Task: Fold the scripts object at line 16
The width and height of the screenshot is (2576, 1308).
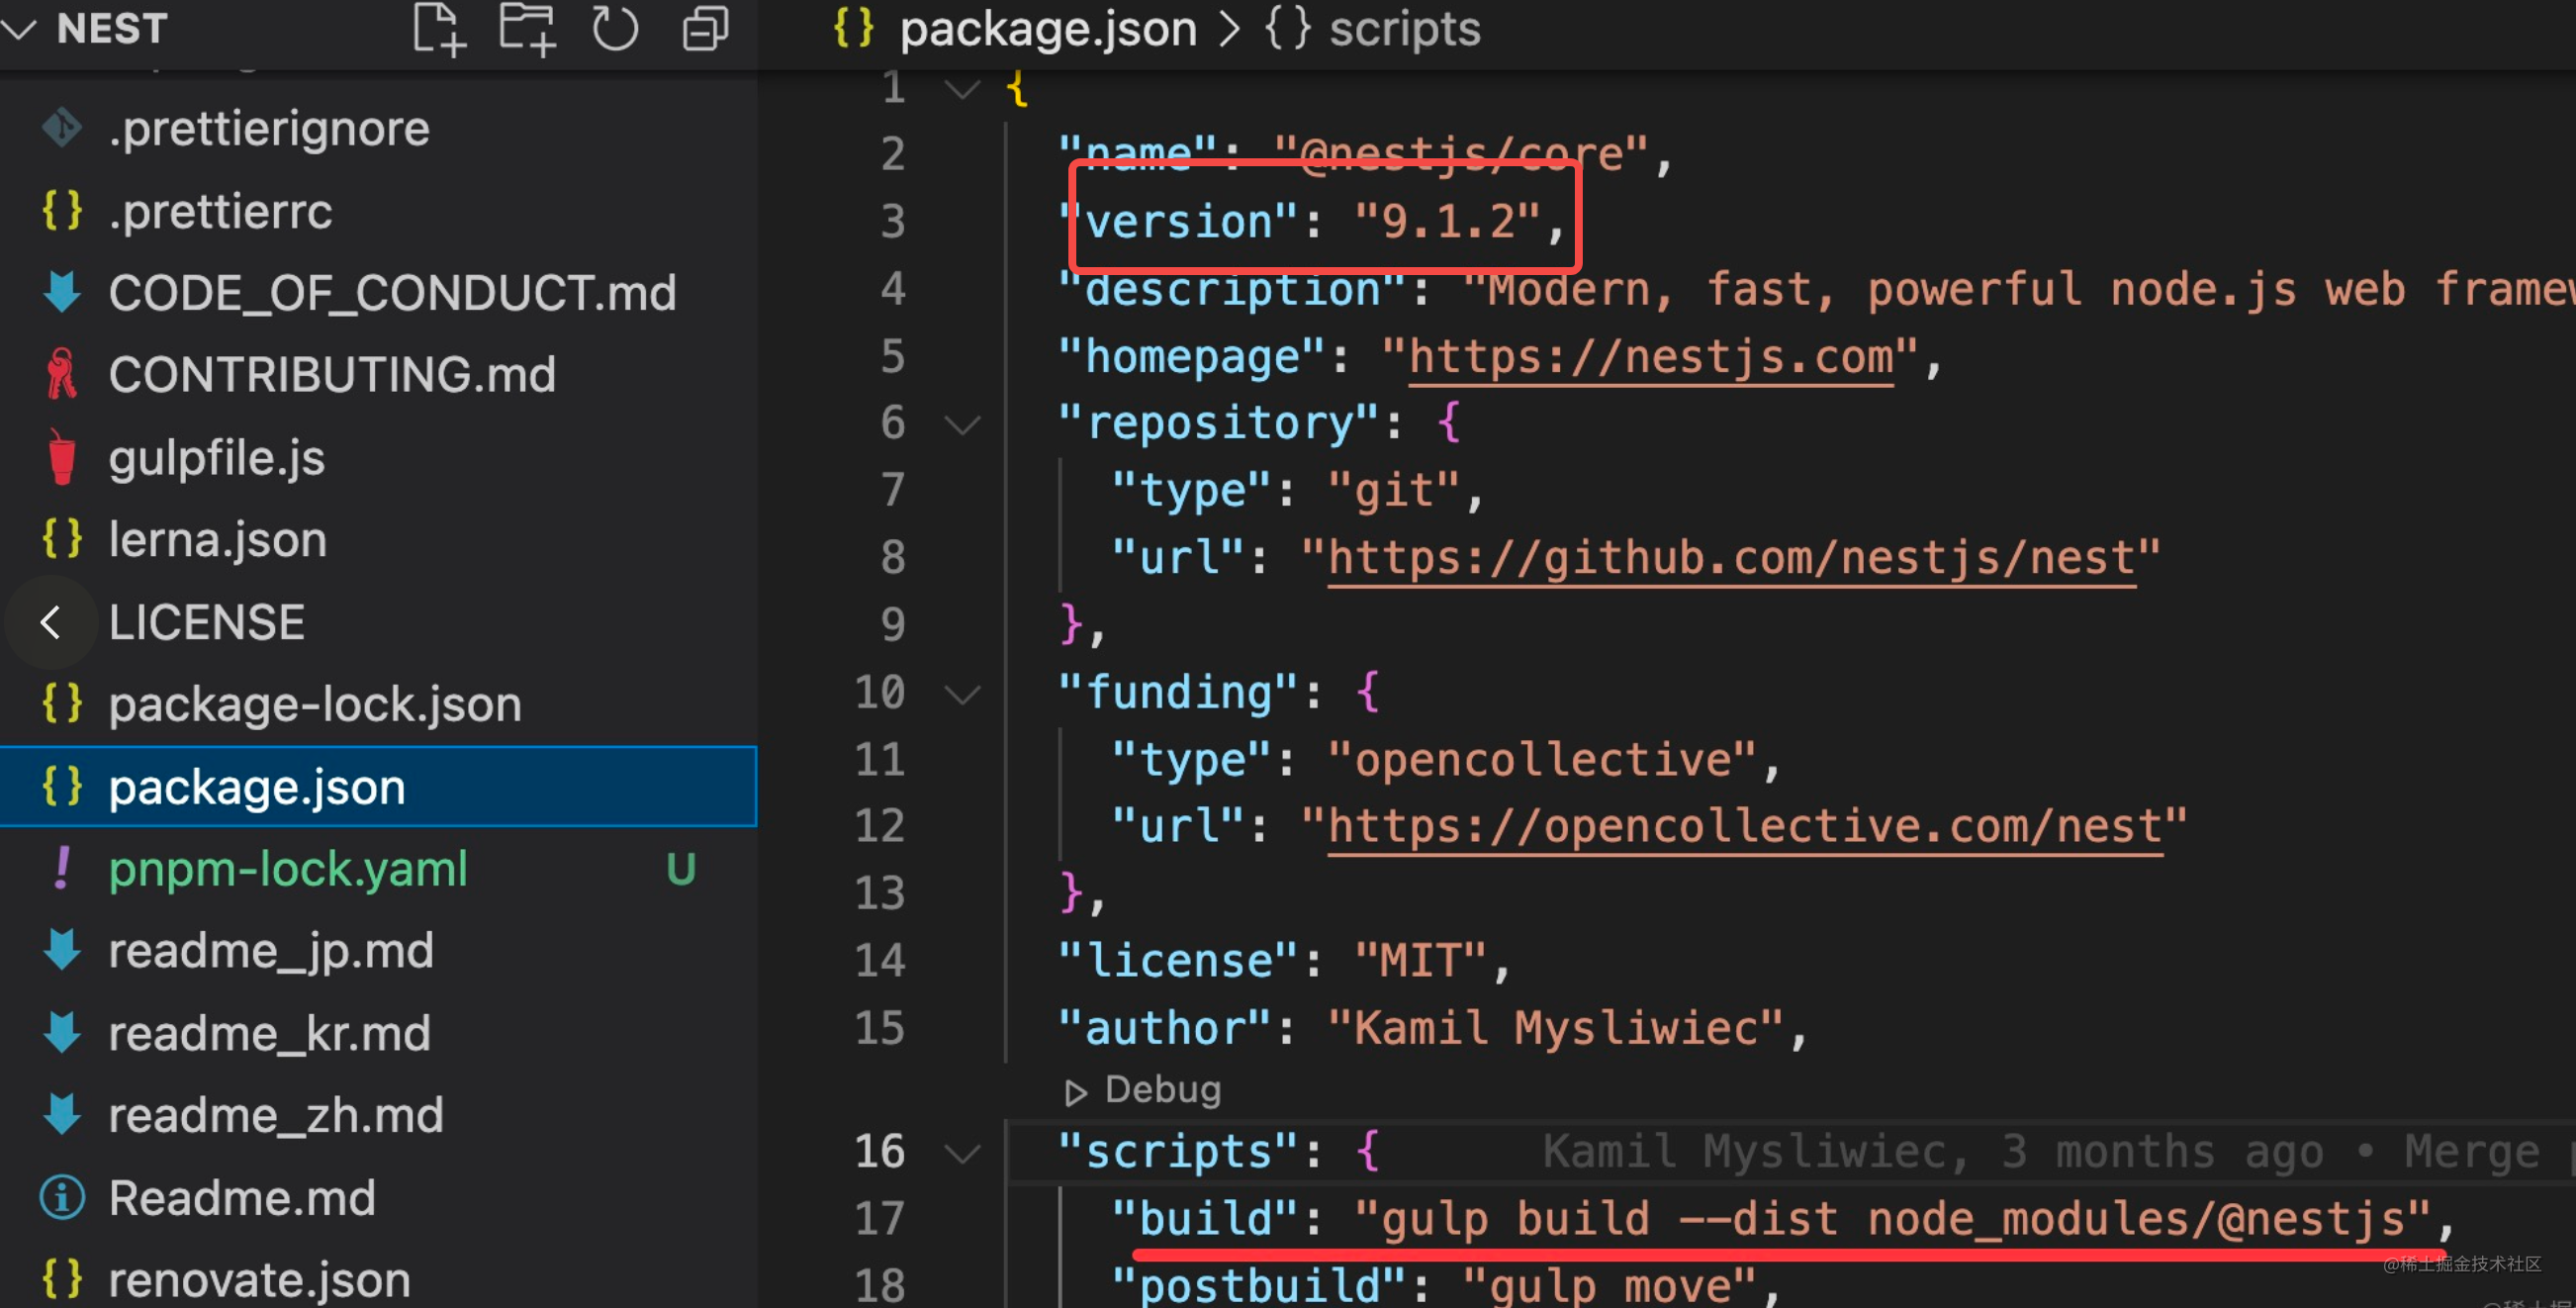Action: coord(962,1154)
